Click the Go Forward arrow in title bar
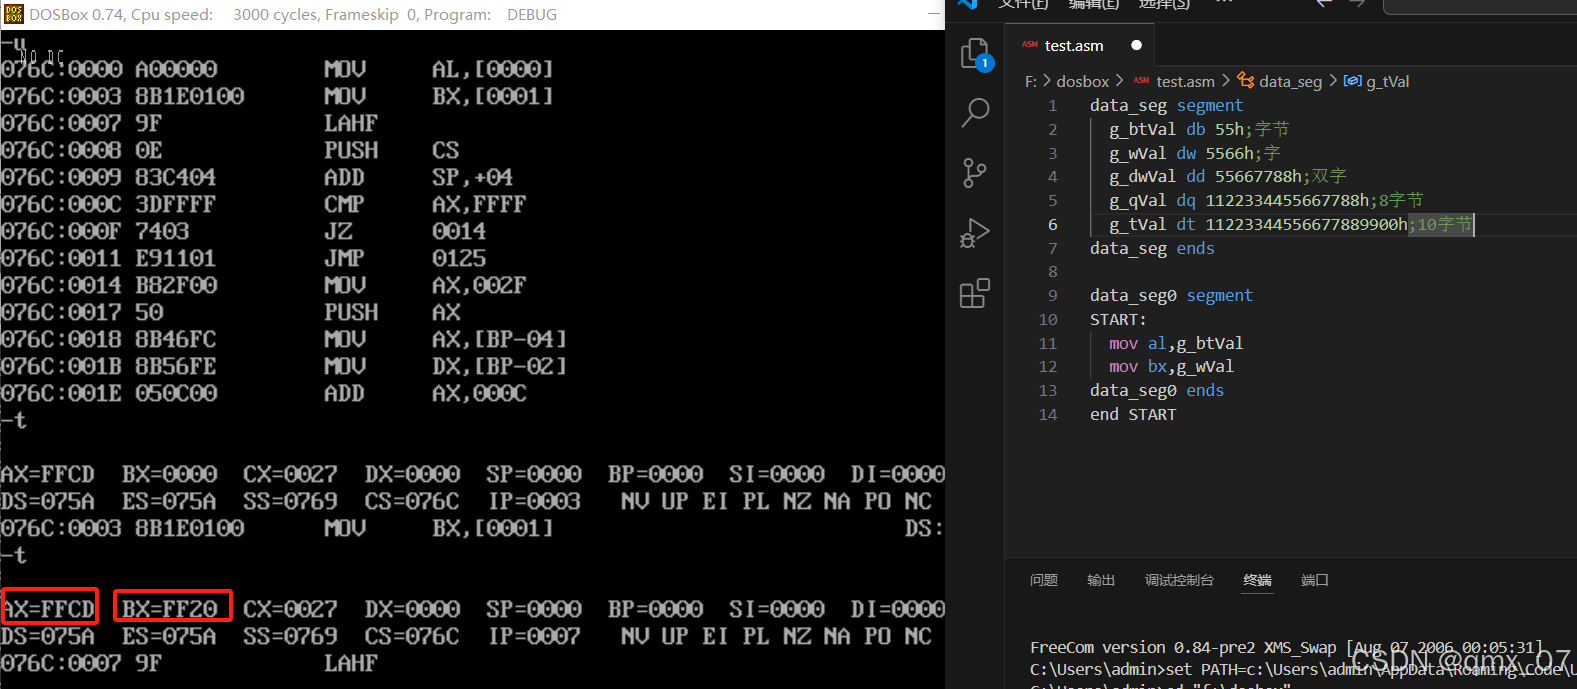The height and width of the screenshot is (689, 1577). pyautogui.click(x=1356, y=4)
